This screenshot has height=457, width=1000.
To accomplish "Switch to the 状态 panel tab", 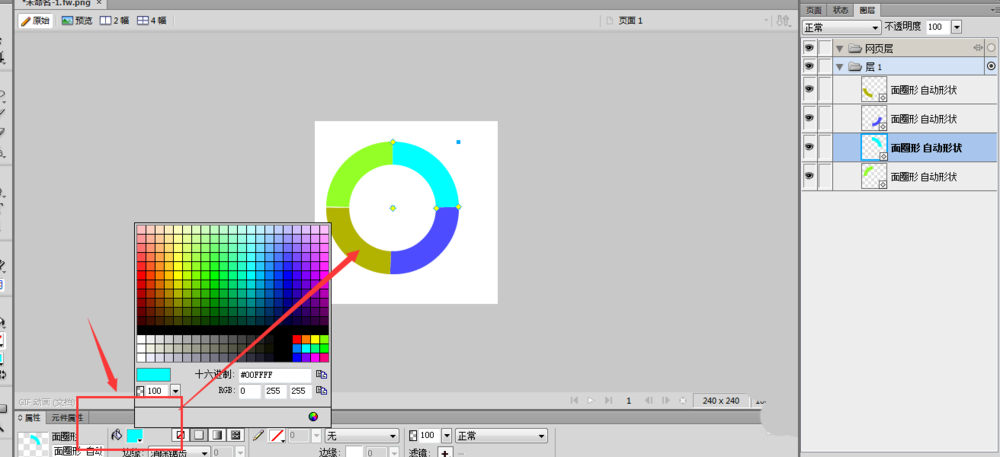I will 841,9.
